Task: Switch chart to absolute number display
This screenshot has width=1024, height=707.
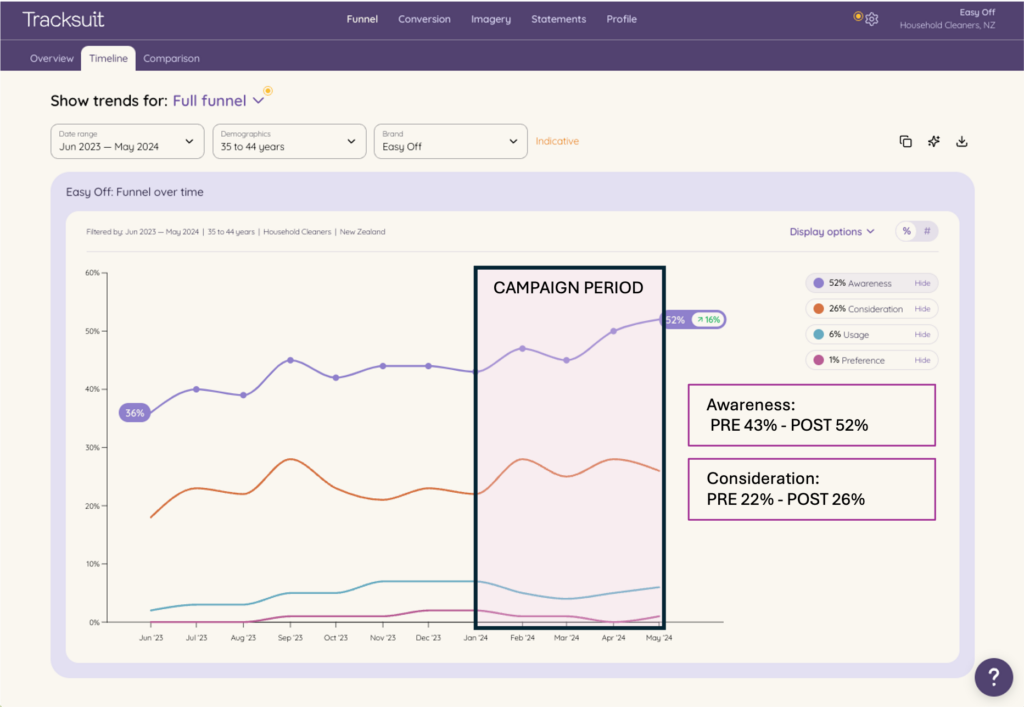Action: coord(927,231)
